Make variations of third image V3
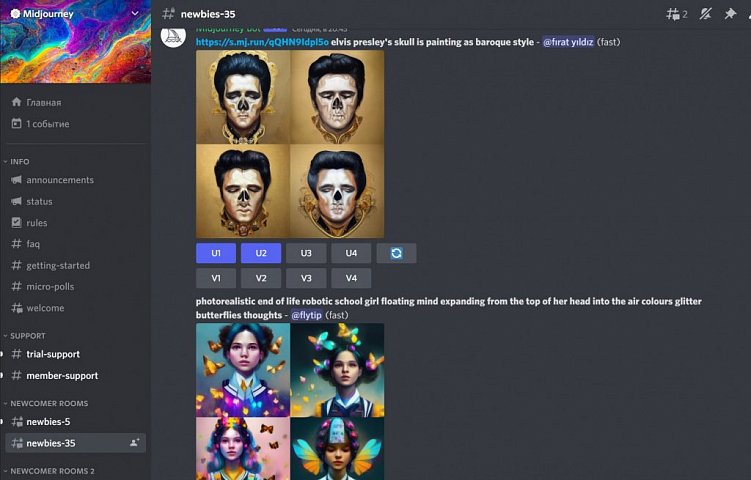Image resolution: width=751 pixels, height=480 pixels. tap(306, 278)
